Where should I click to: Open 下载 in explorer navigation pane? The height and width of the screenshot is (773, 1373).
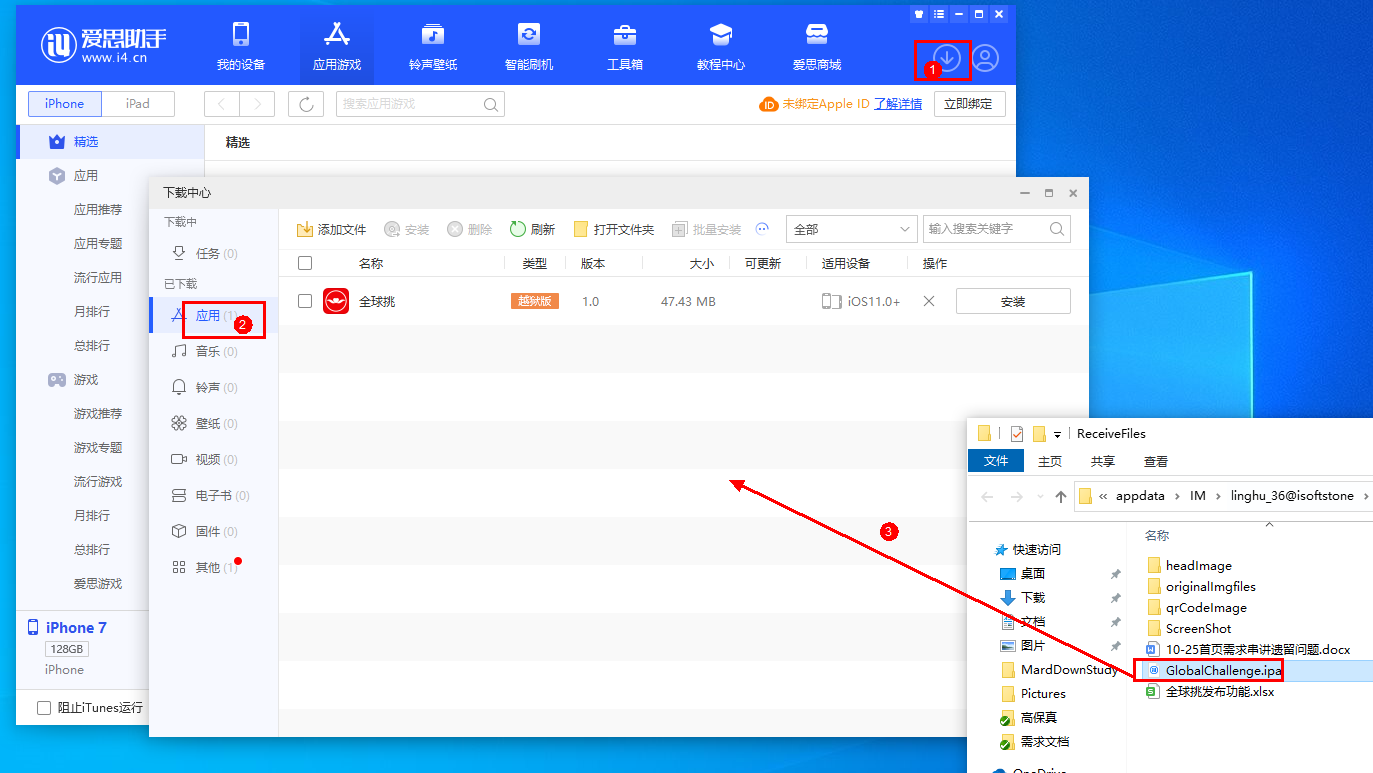[1033, 597]
